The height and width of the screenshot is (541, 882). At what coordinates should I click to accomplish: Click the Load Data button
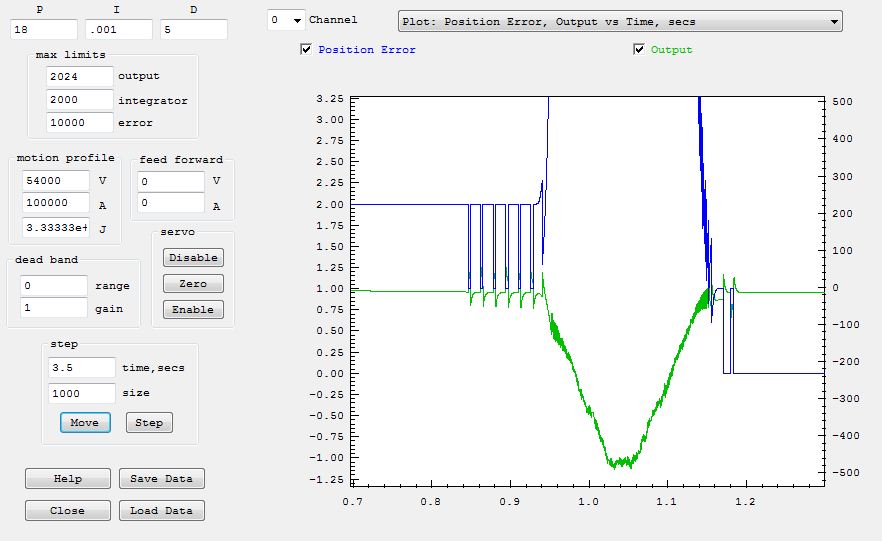[x=161, y=511]
